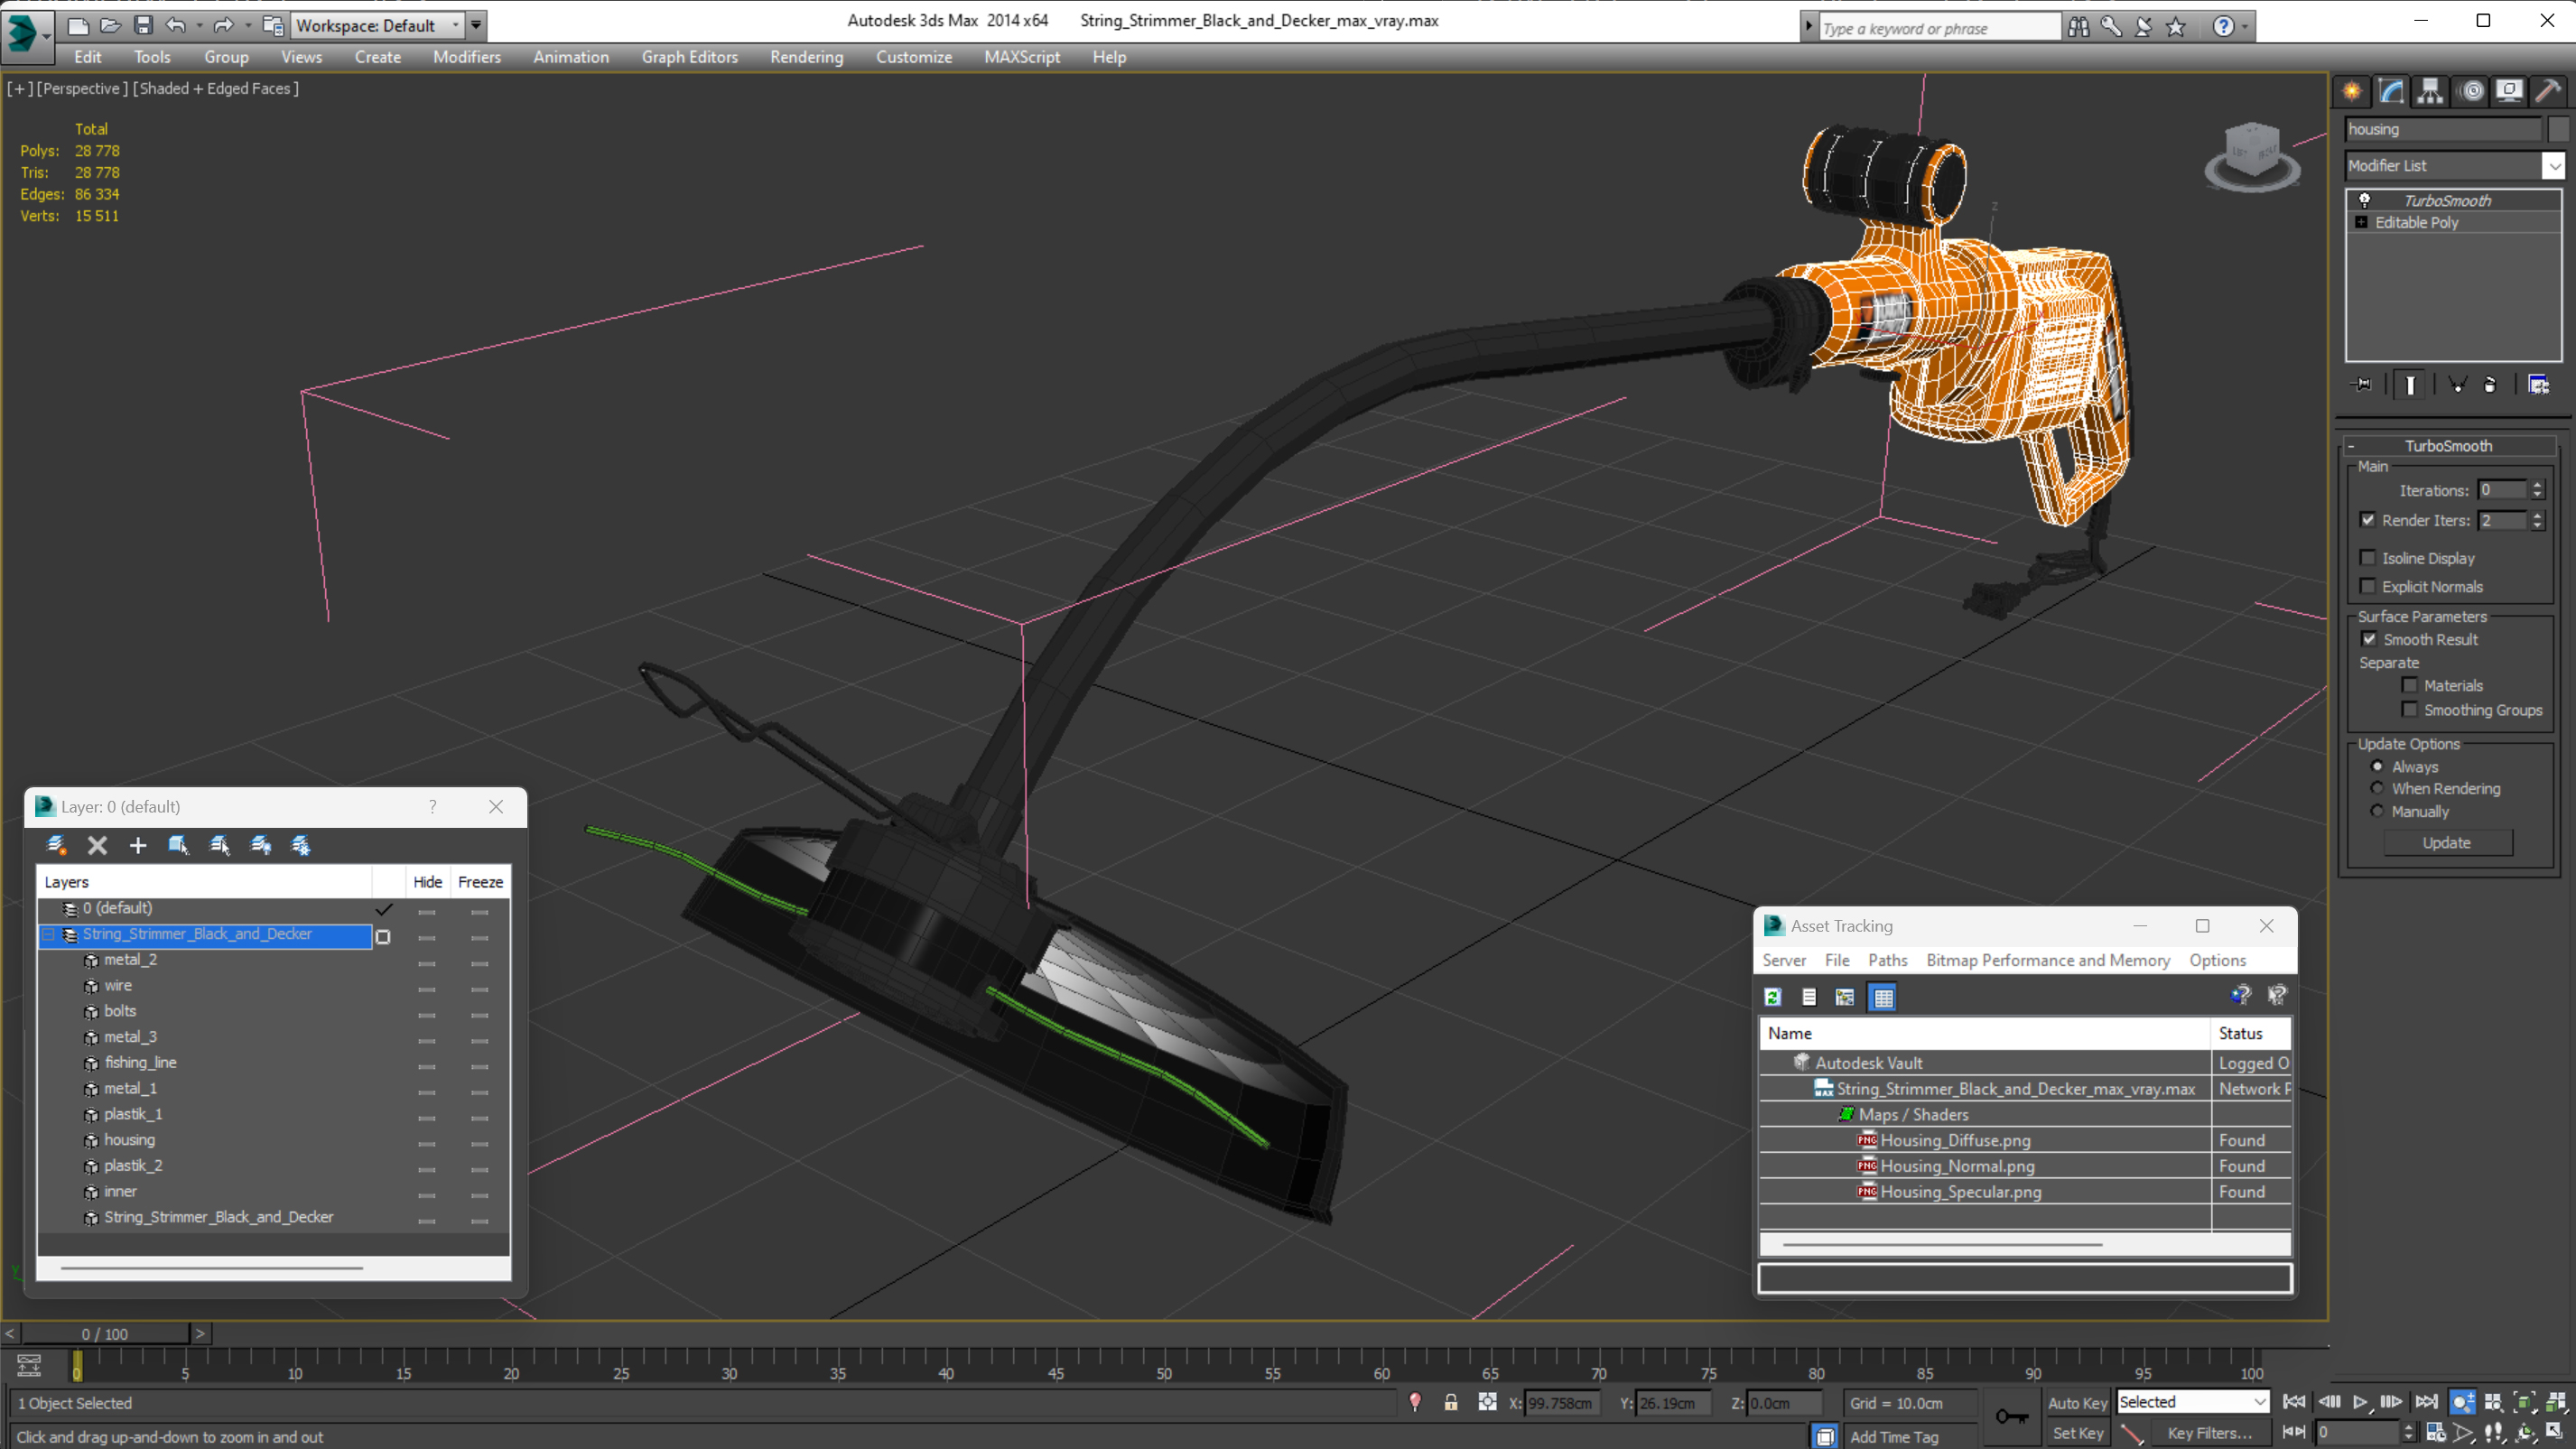Image resolution: width=2576 pixels, height=1449 pixels.
Task: Switch Asset Tracking to table view icon
Action: pyautogui.click(x=1882, y=997)
